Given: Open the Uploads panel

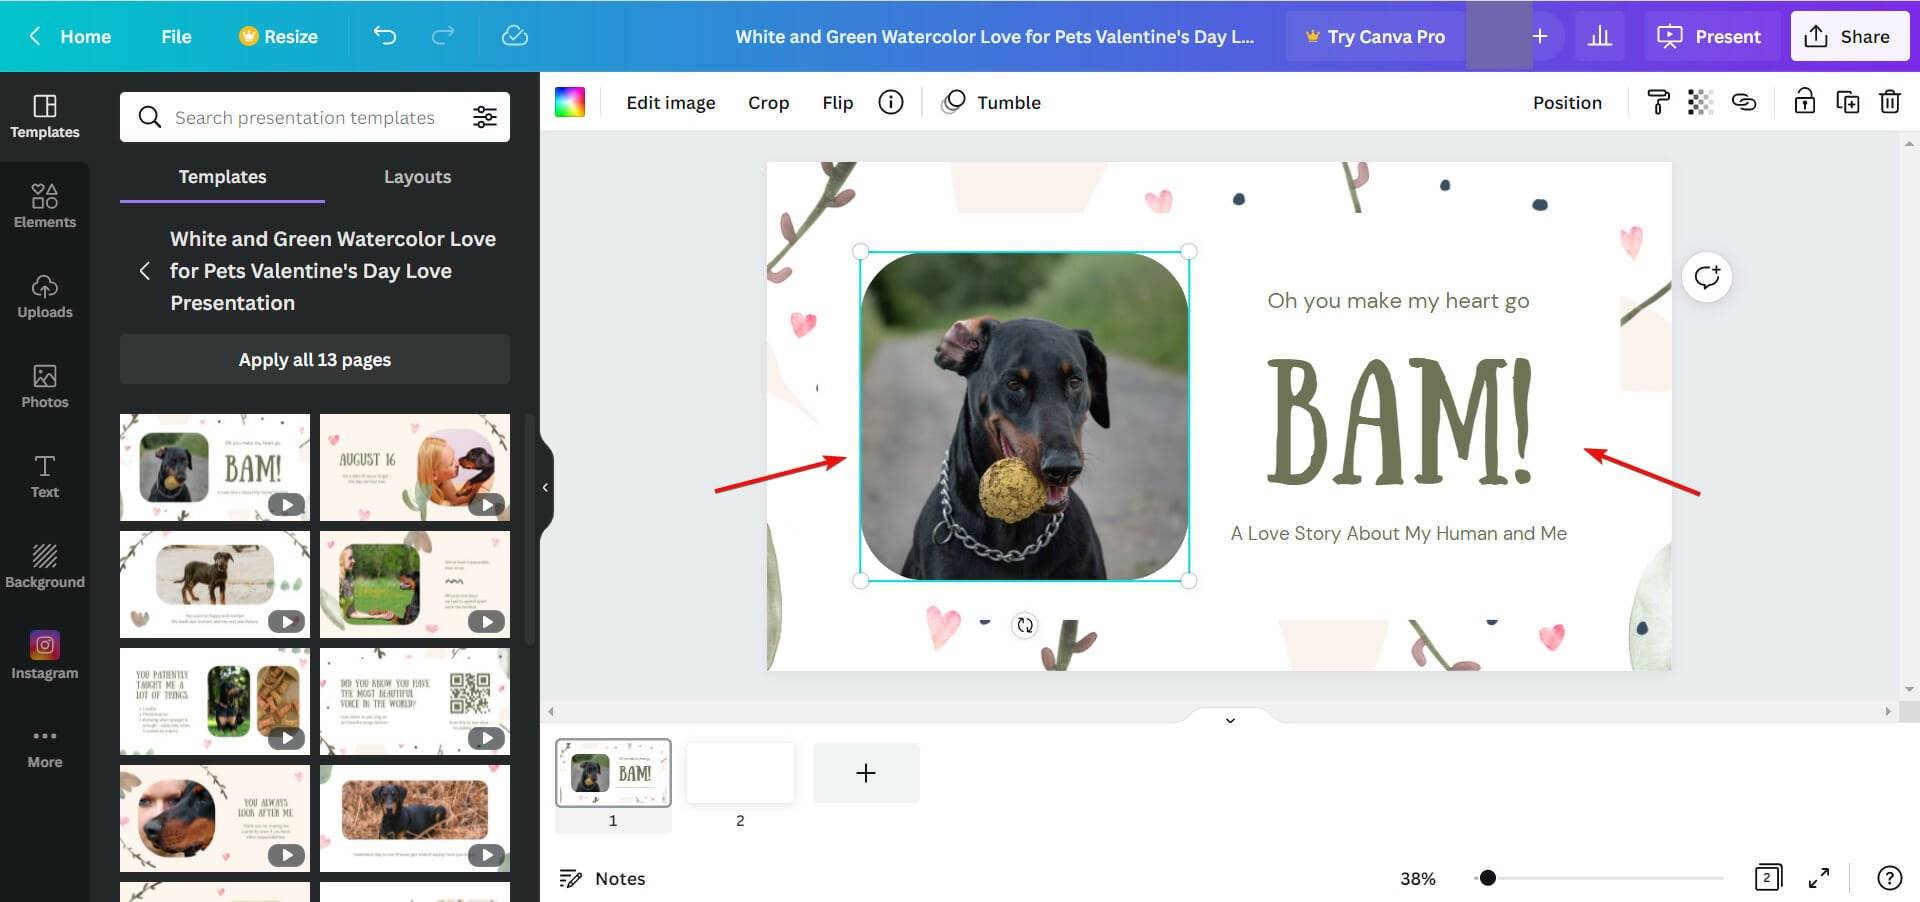Looking at the screenshot, I should 45,296.
